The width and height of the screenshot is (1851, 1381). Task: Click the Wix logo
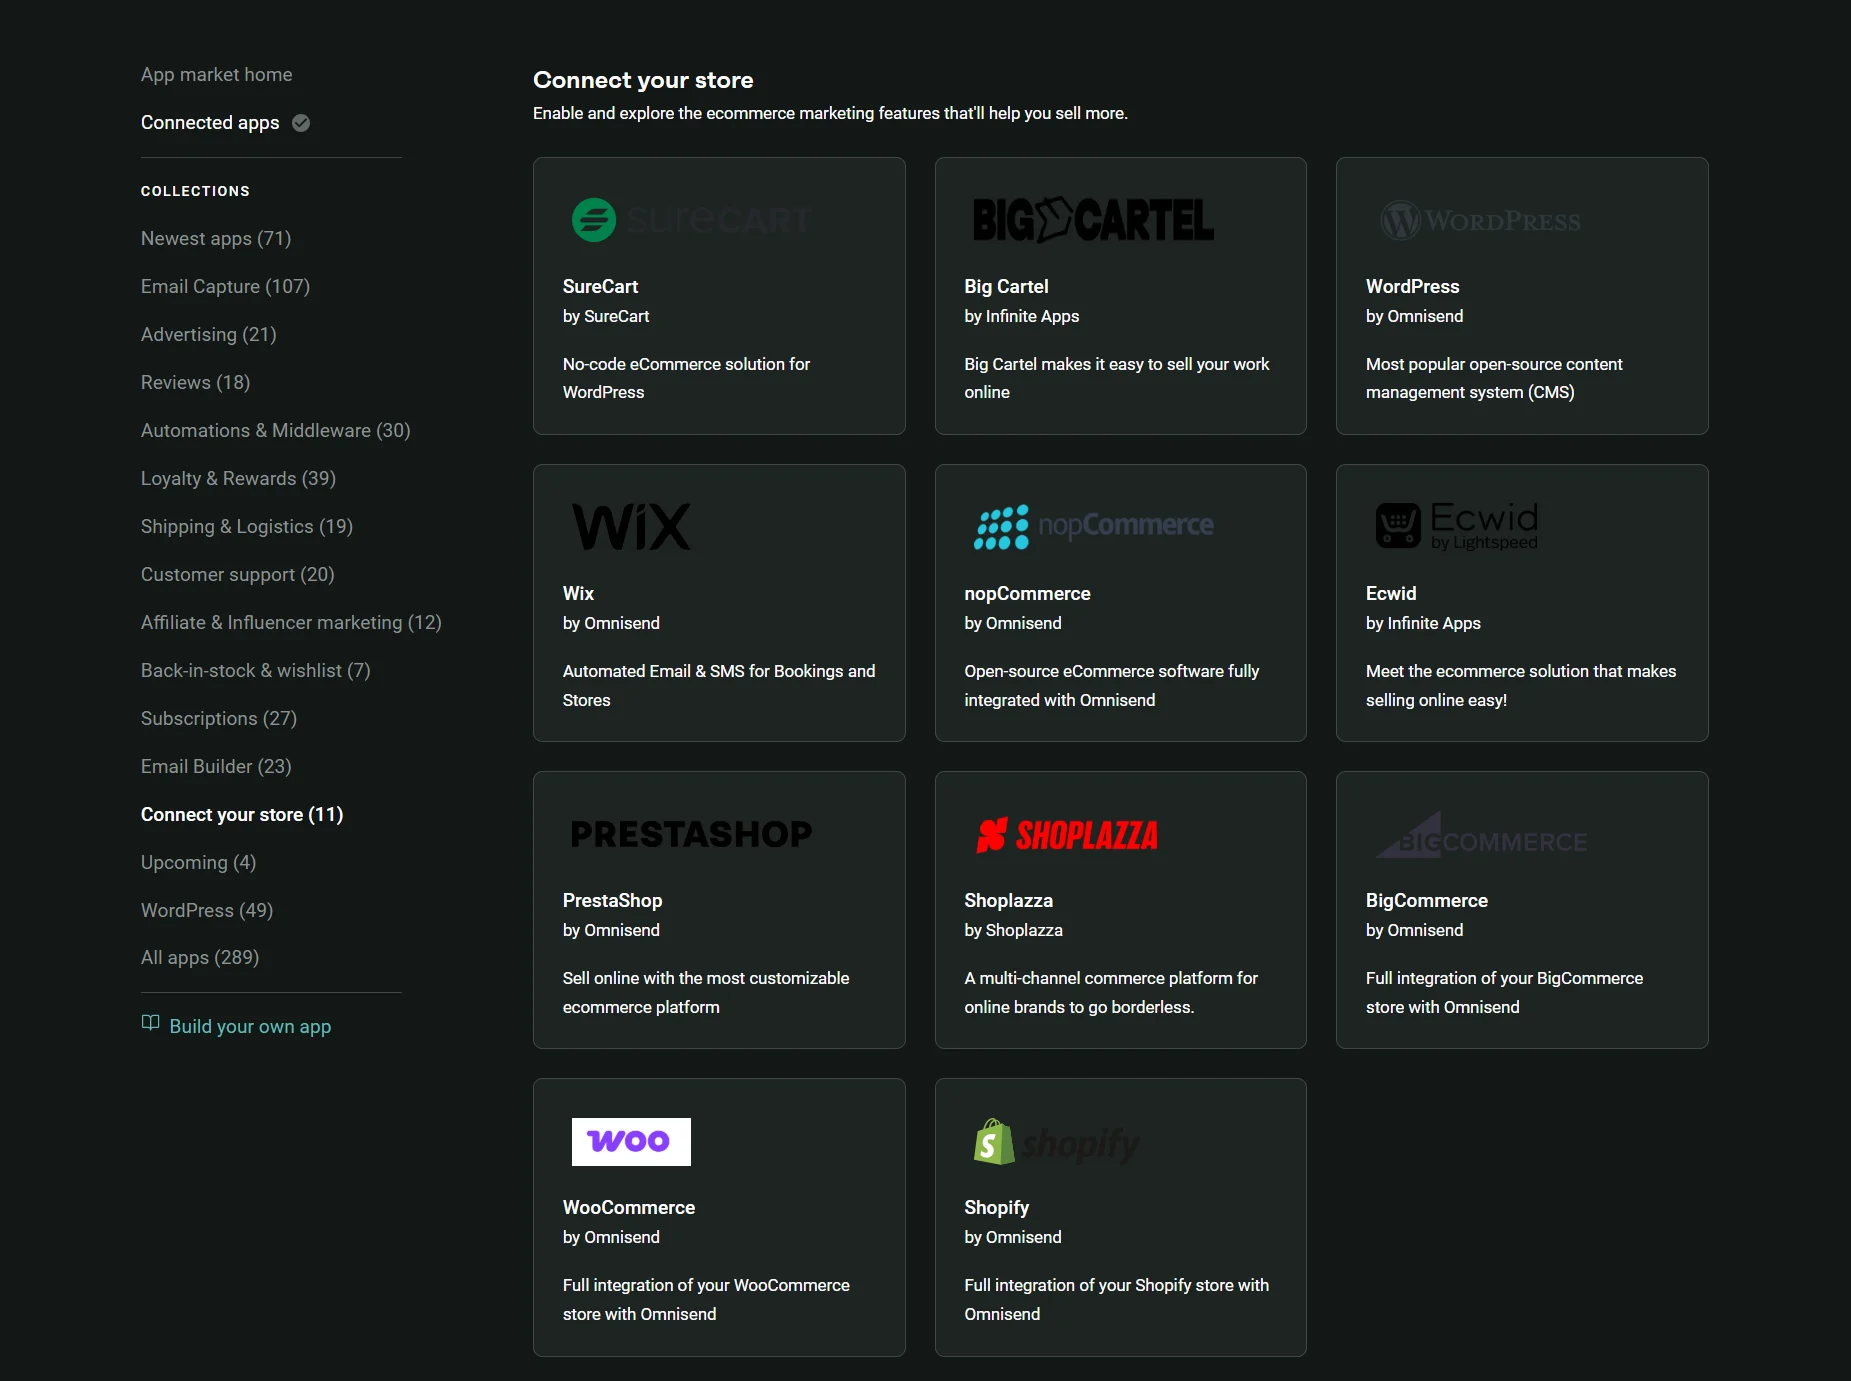(631, 527)
